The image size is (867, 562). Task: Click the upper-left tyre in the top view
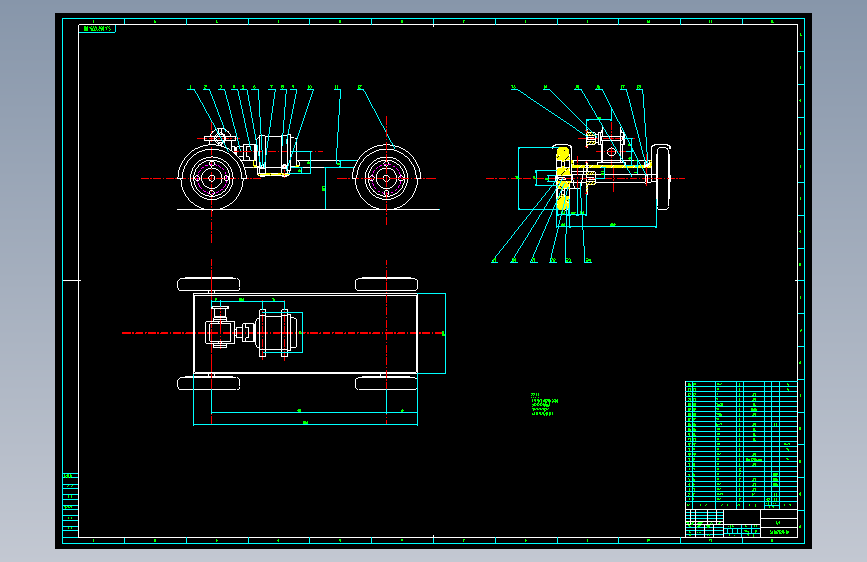click(x=208, y=284)
